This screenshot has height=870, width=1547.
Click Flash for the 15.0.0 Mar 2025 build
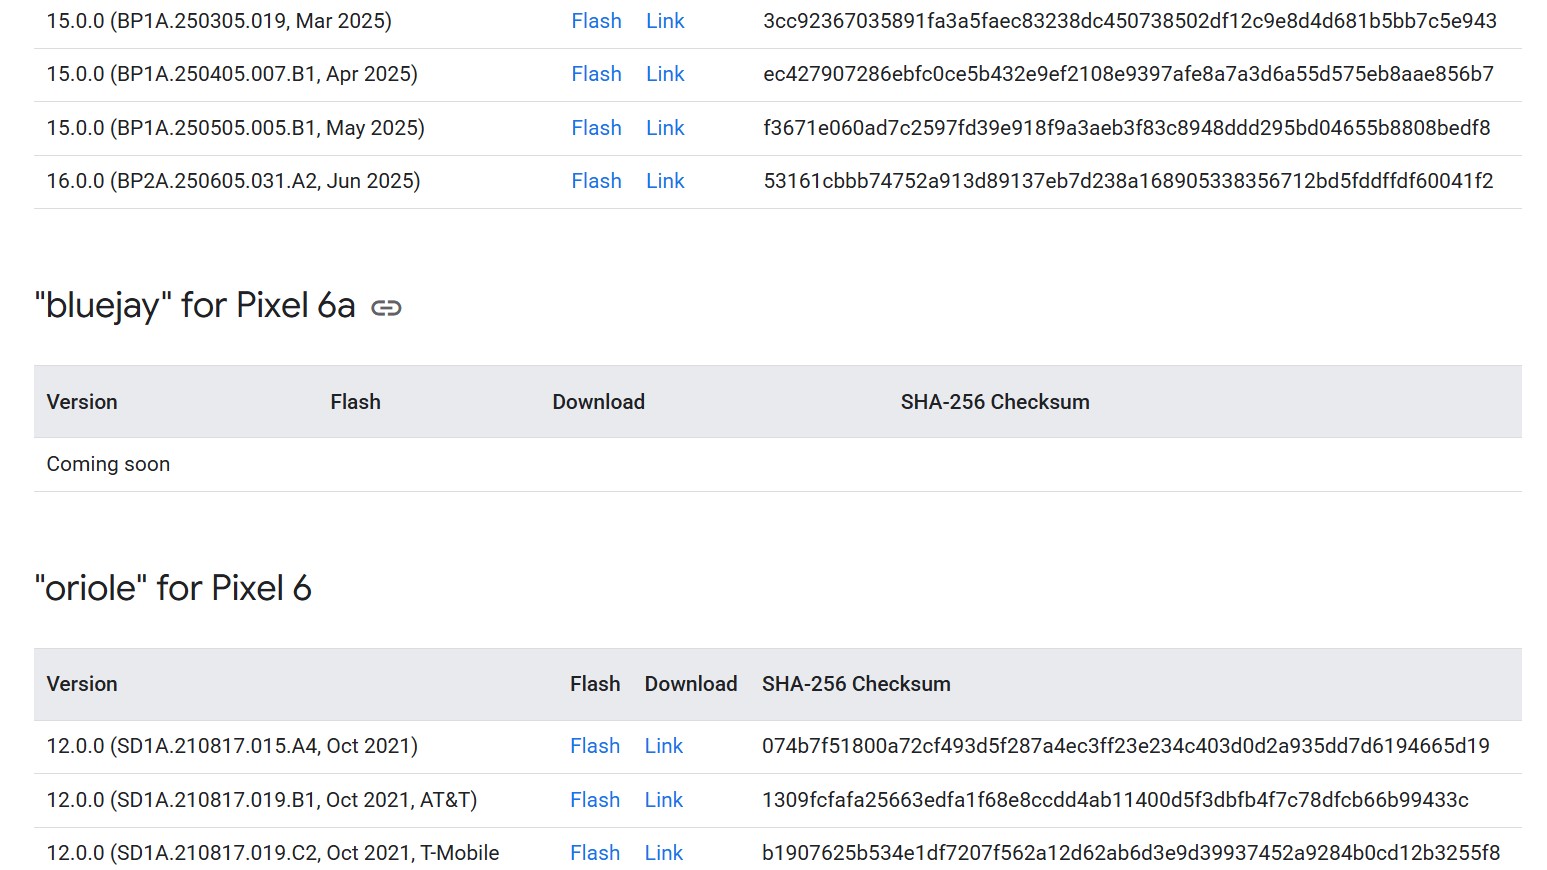596,21
